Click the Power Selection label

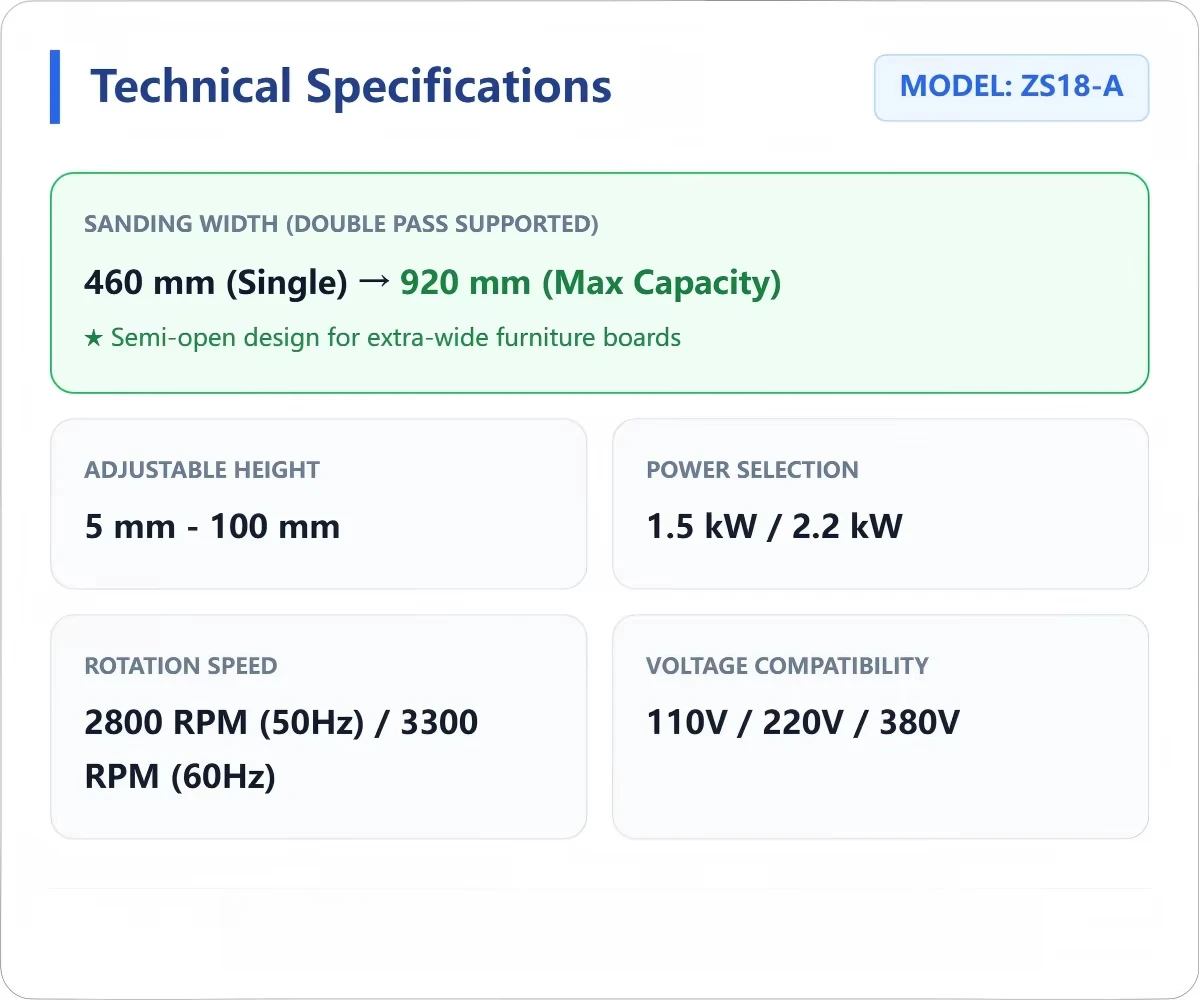click(x=752, y=470)
